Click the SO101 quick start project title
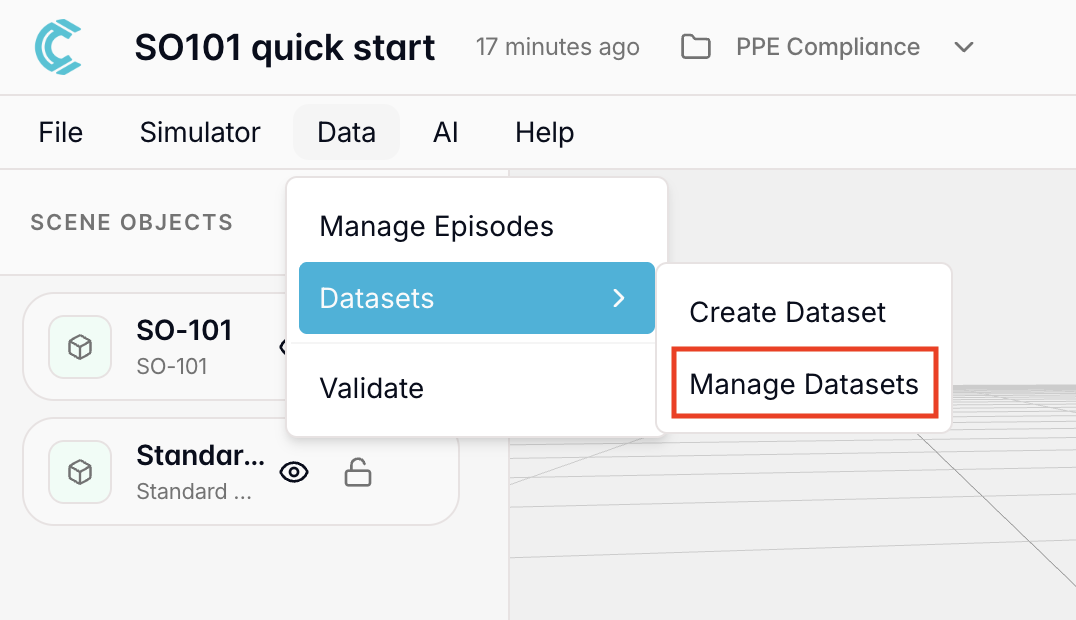 point(285,47)
